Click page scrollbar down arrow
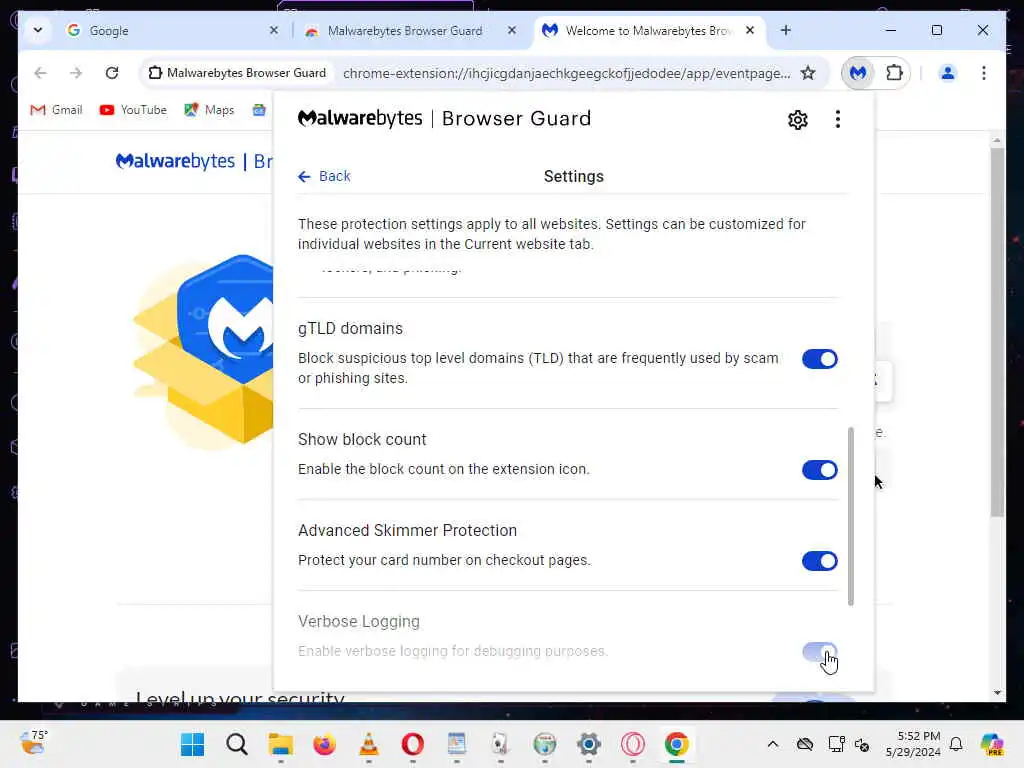1024x768 pixels. [x=997, y=692]
